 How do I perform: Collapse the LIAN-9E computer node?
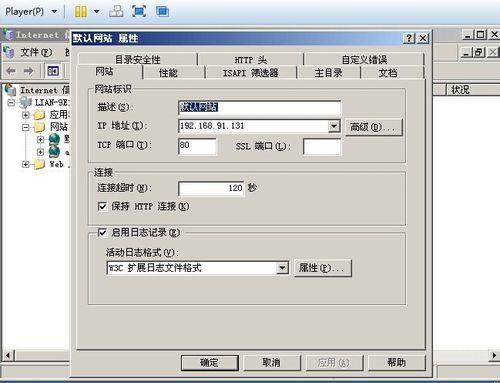pos(11,102)
